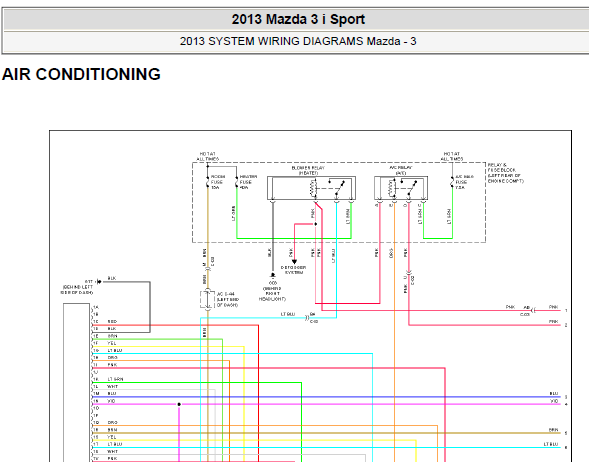Click the ground symbol above Right Headlight
This screenshot has width=589, height=462.
[273, 276]
